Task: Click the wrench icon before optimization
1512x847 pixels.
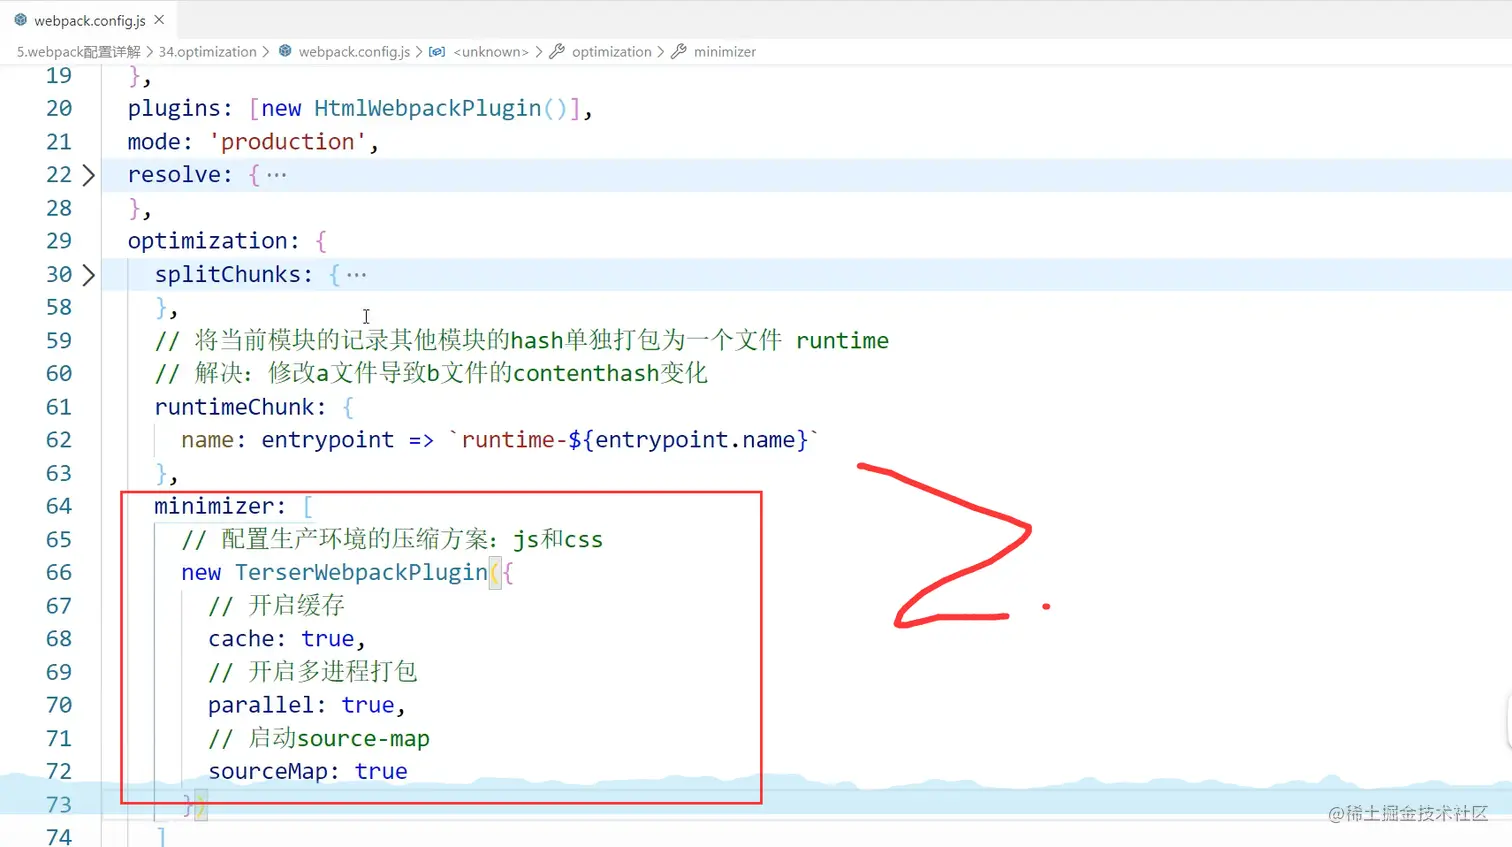Action: [x=557, y=51]
